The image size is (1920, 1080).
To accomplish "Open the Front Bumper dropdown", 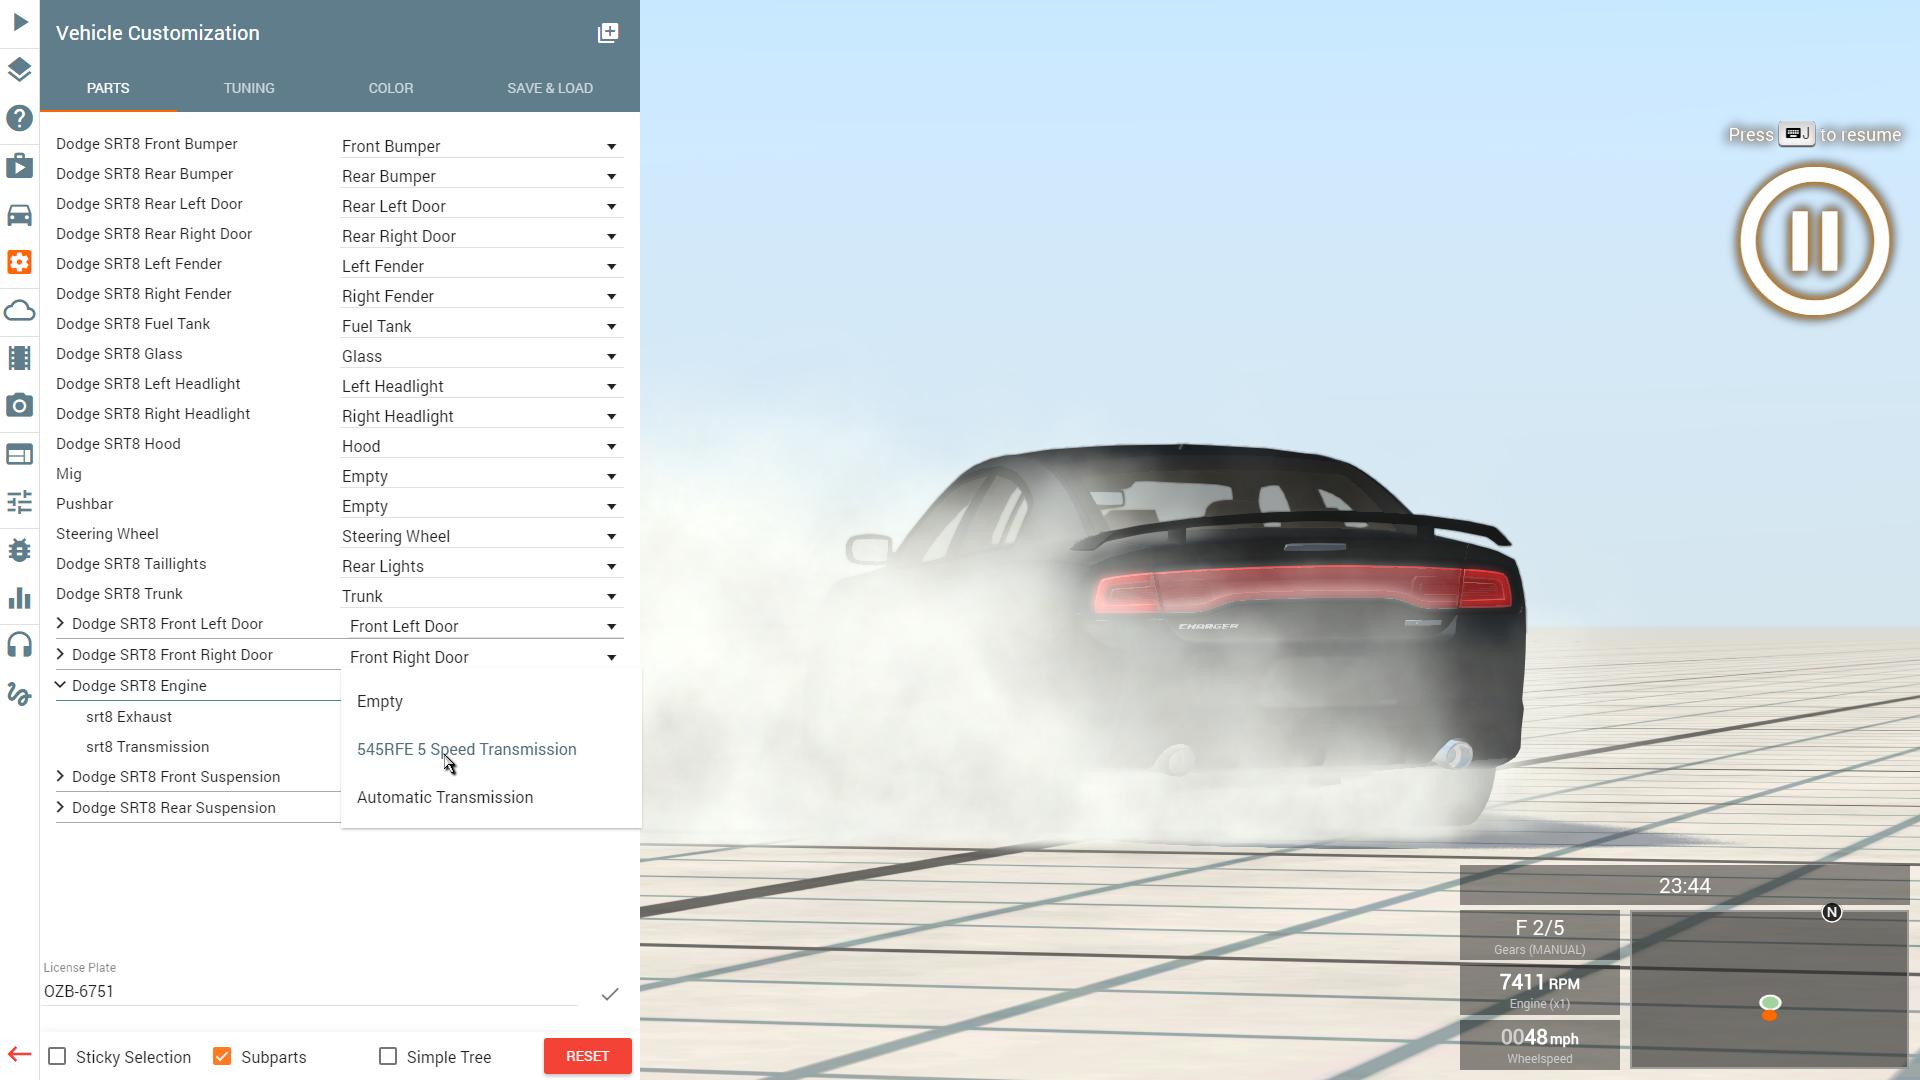I will pos(481,146).
